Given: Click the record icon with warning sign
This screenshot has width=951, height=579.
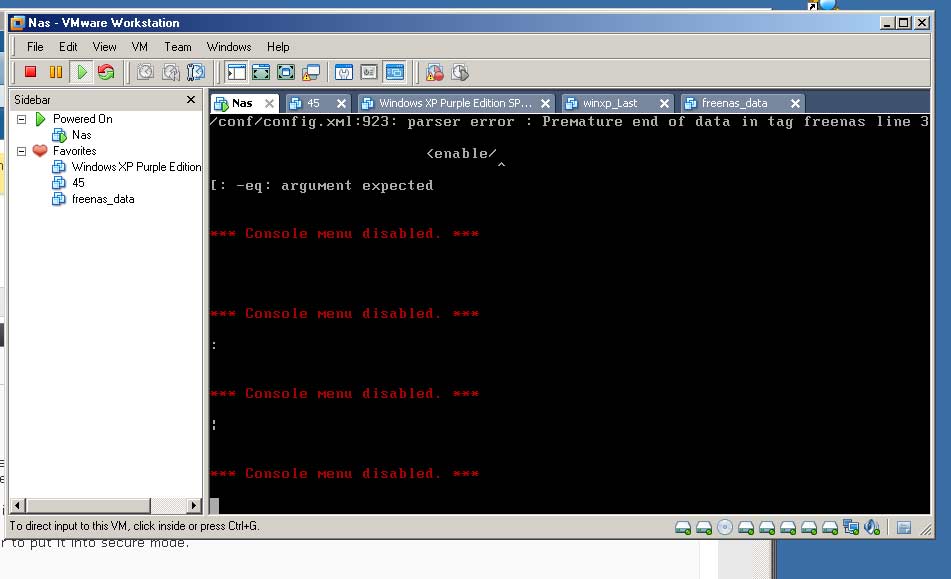Looking at the screenshot, I should coord(434,73).
